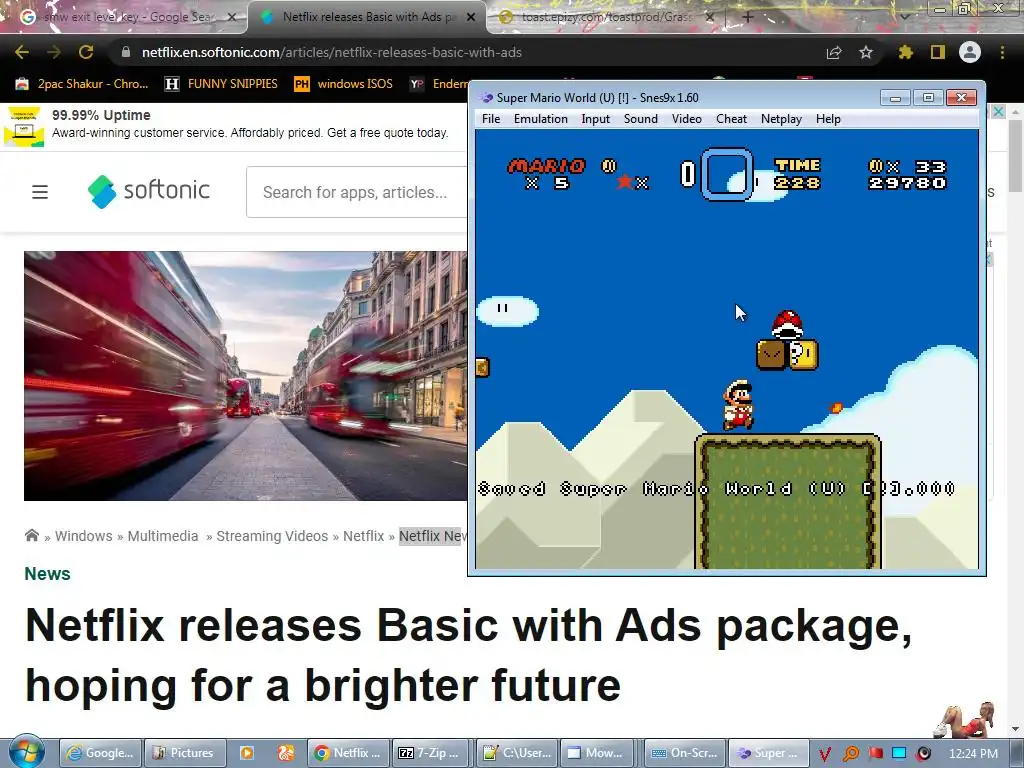Open the Windows Start button

click(27, 751)
